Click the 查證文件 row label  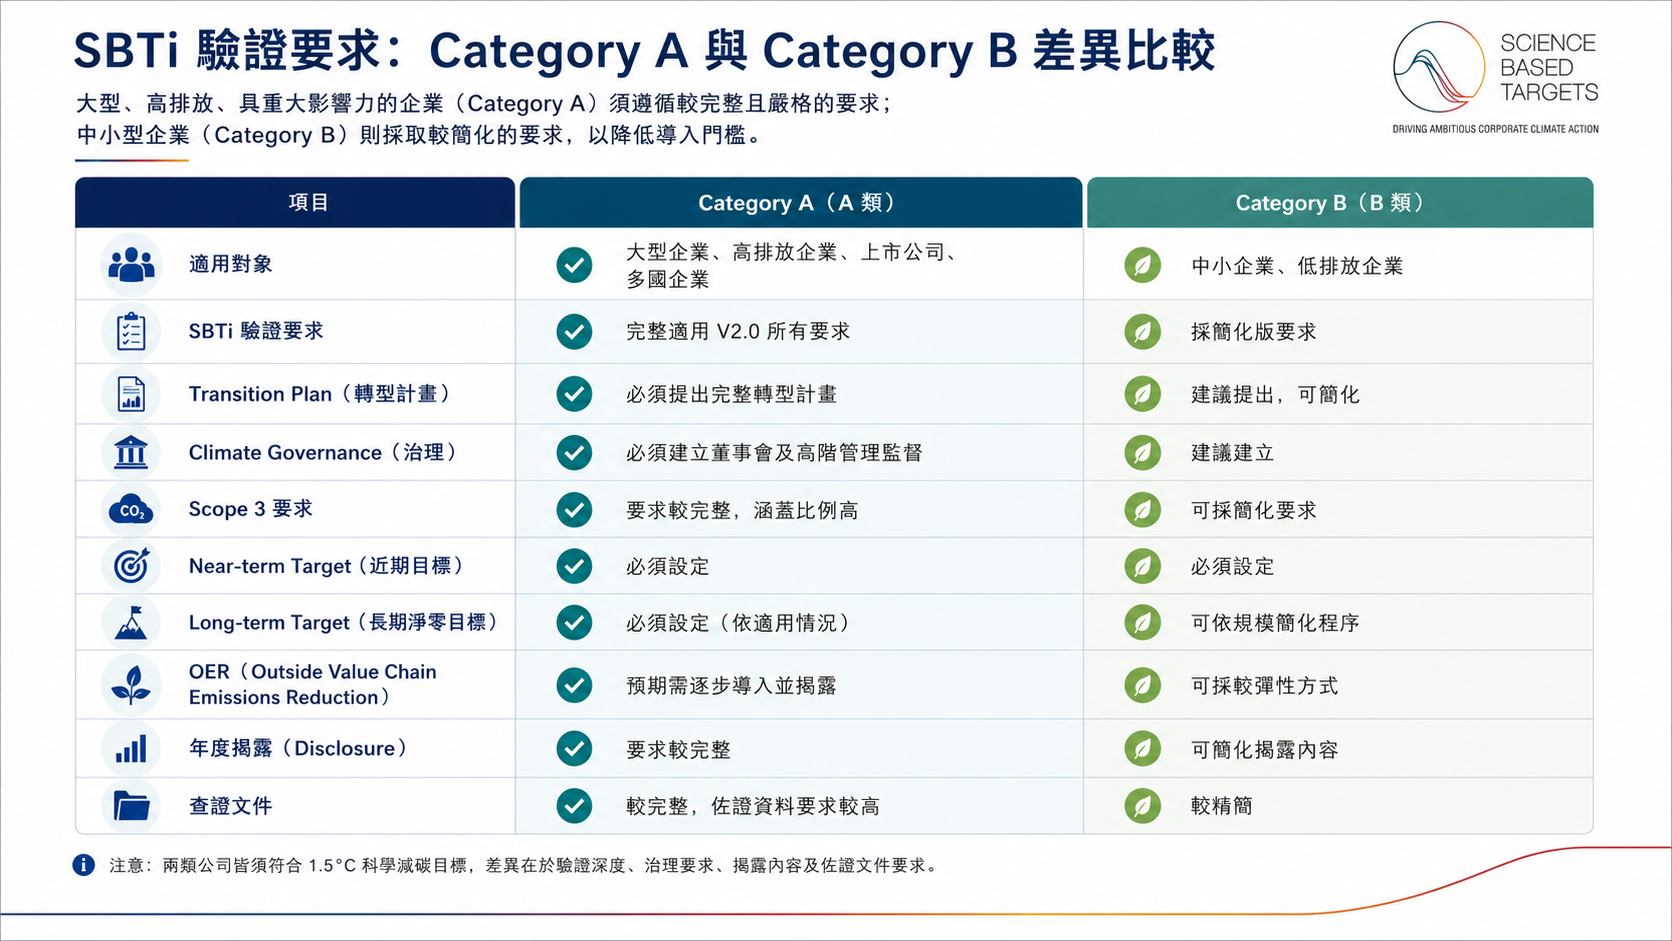(x=231, y=805)
